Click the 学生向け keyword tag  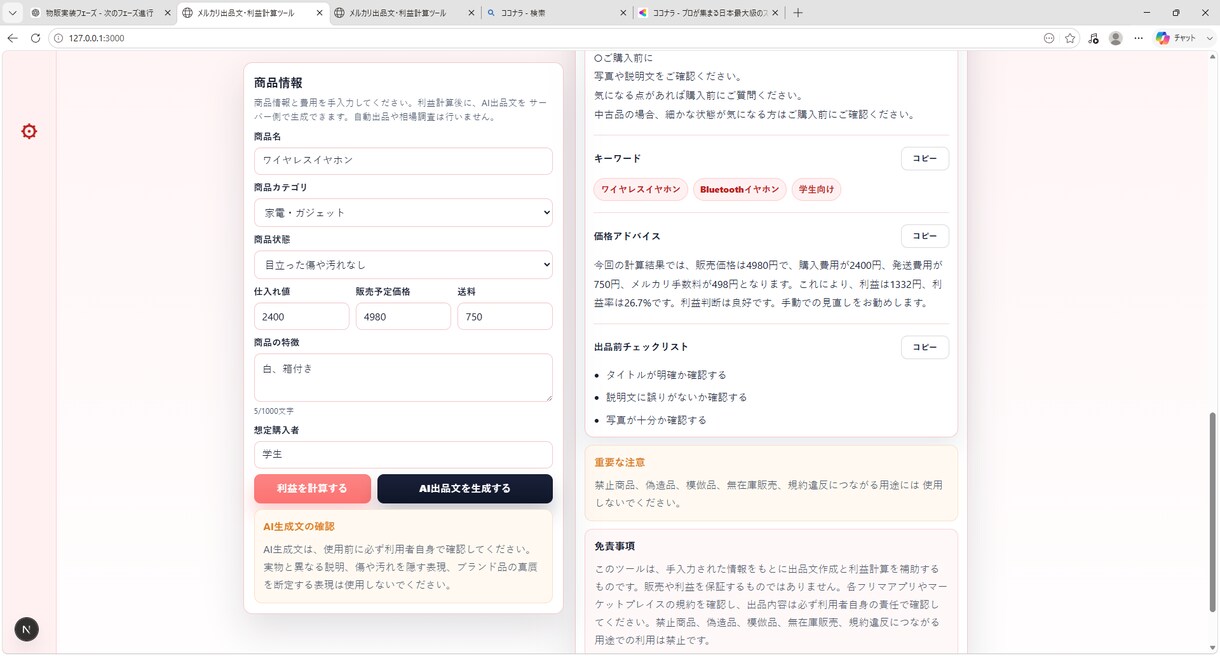pyautogui.click(x=816, y=189)
